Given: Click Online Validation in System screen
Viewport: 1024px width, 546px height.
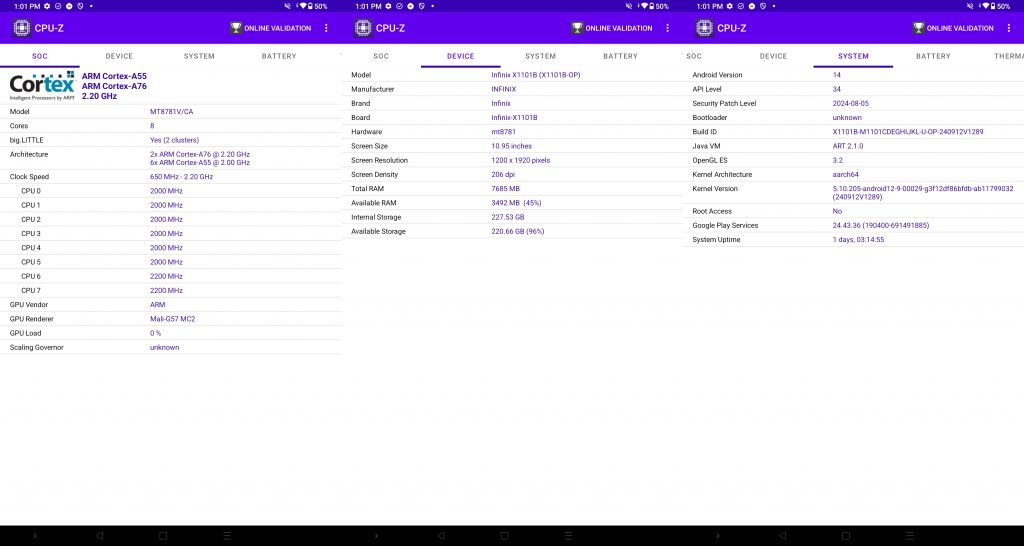Looking at the screenshot, I should click(x=953, y=28).
